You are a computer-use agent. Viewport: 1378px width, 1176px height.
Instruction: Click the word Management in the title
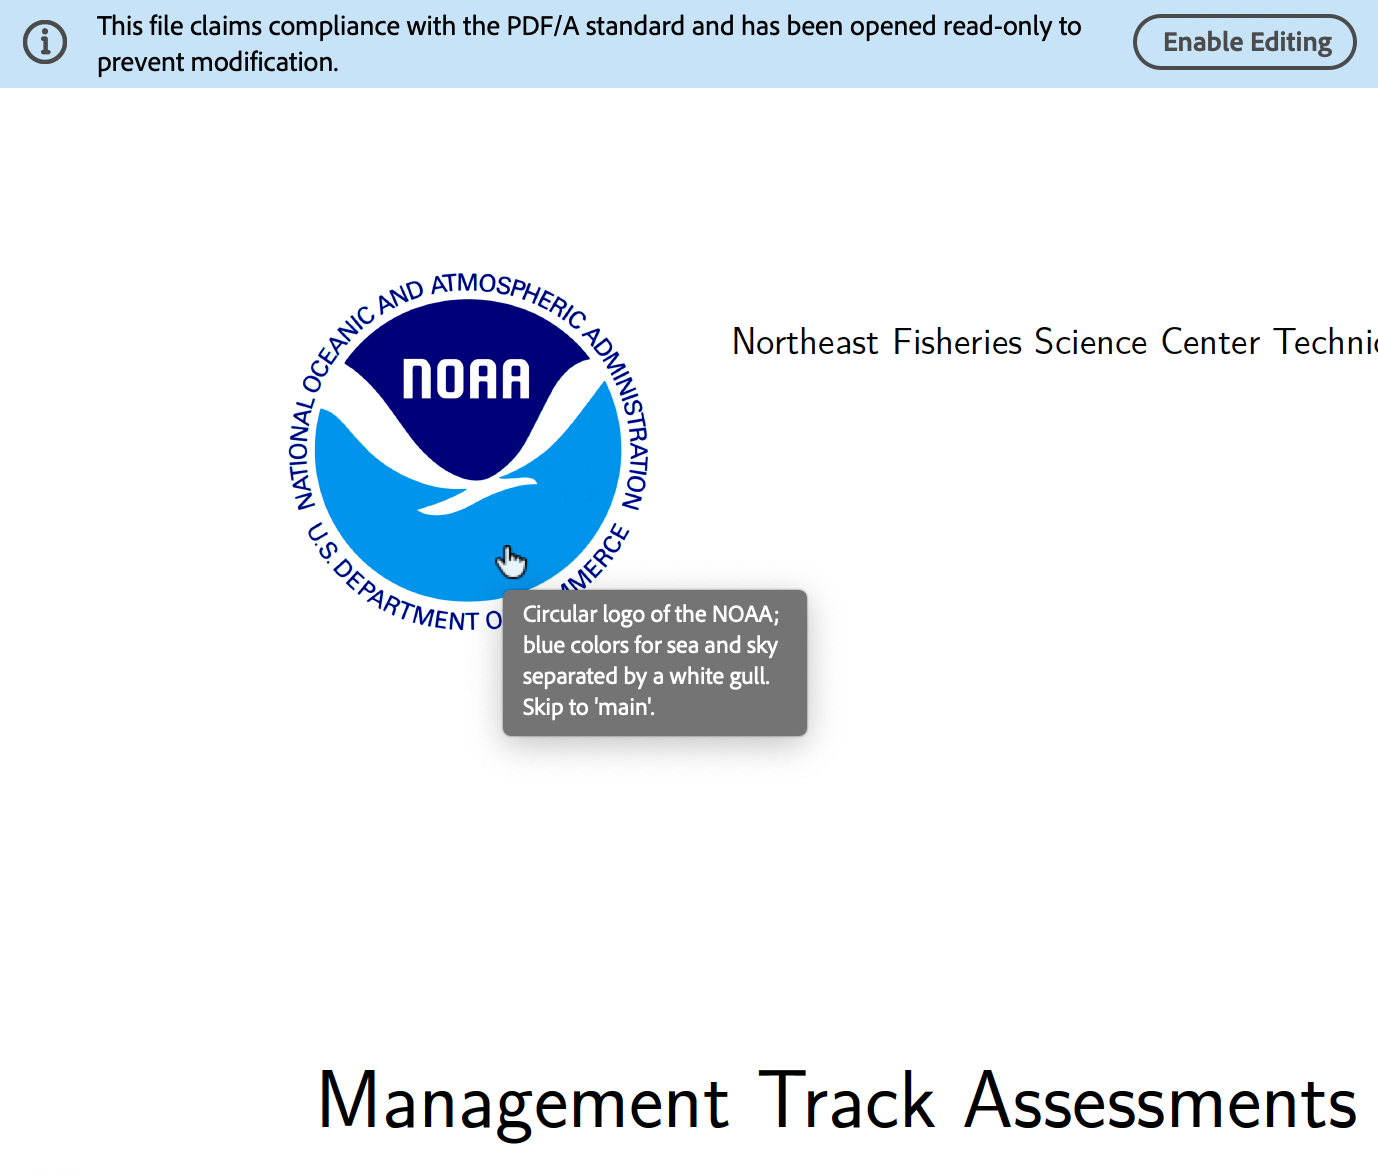click(x=523, y=1102)
